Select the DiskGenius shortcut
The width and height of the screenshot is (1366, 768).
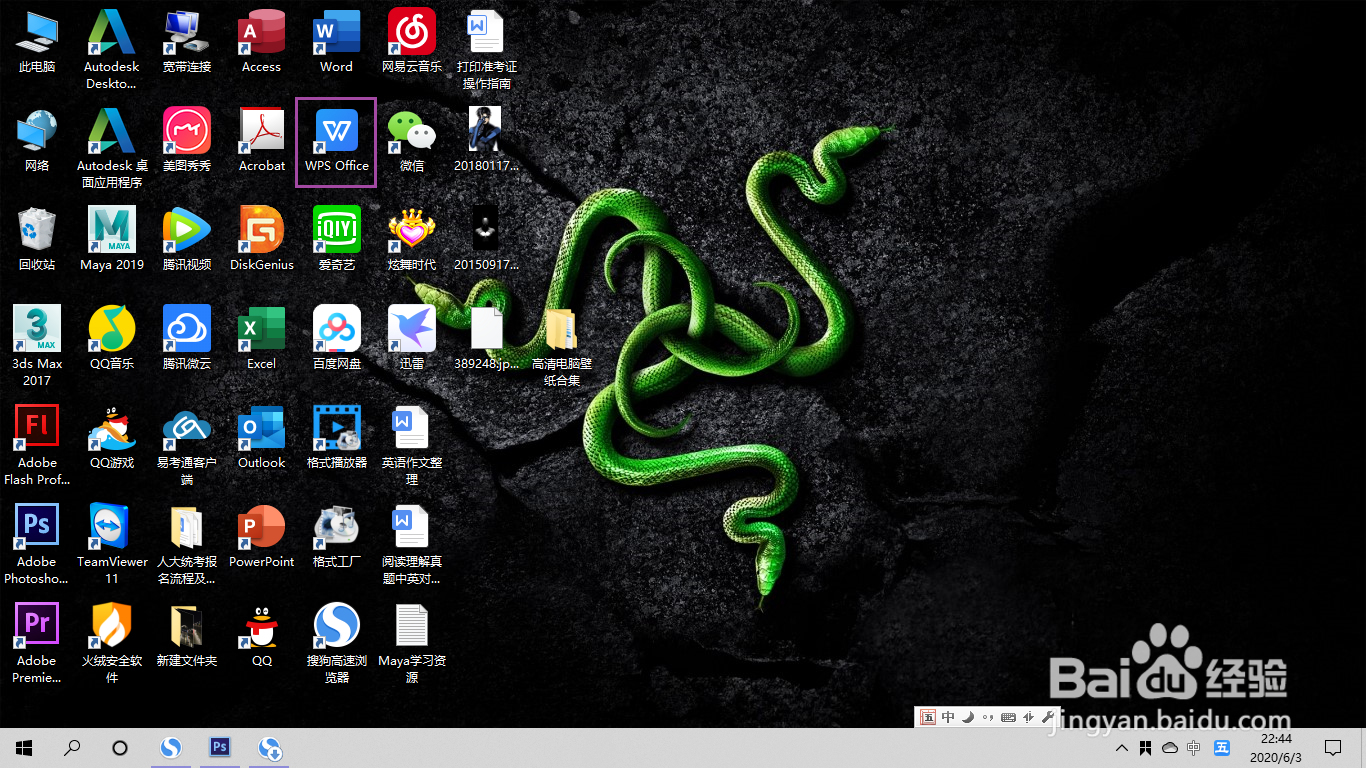click(262, 240)
